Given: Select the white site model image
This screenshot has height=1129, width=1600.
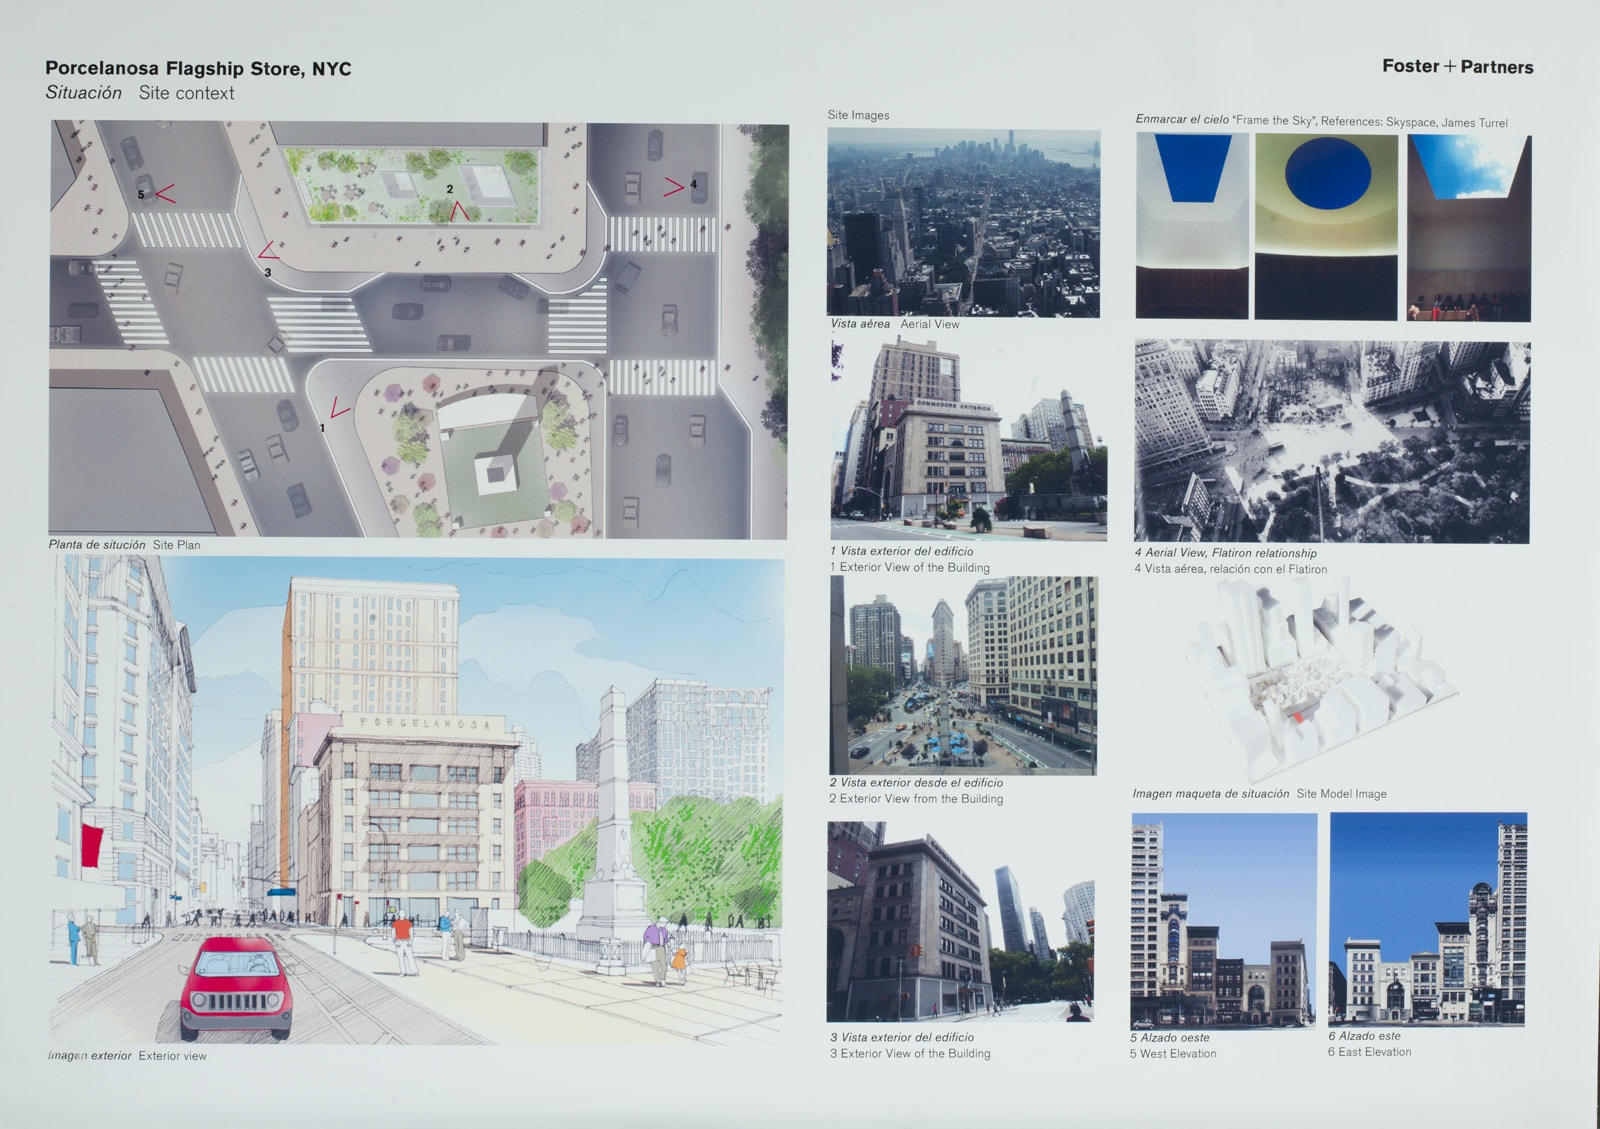Looking at the screenshot, I should click(x=1320, y=680).
